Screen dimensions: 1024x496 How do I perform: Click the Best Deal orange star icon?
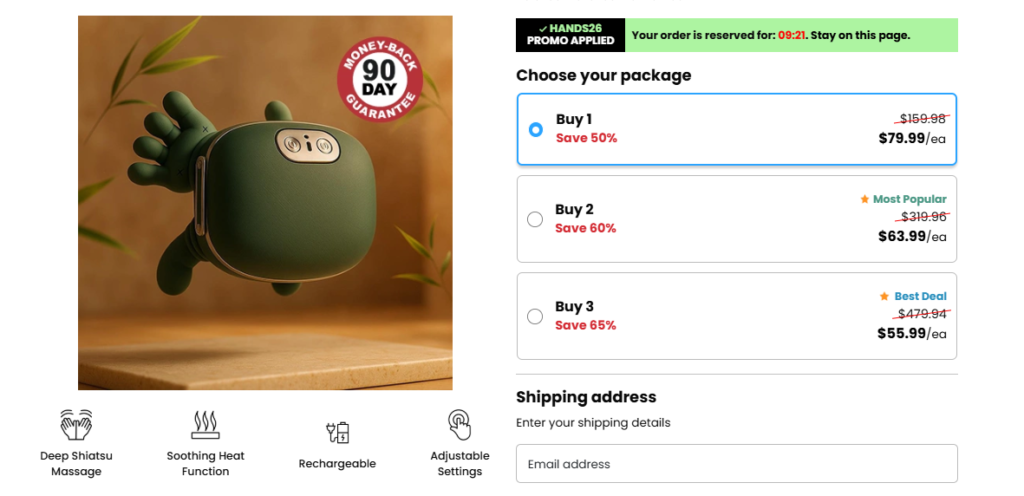pos(884,296)
